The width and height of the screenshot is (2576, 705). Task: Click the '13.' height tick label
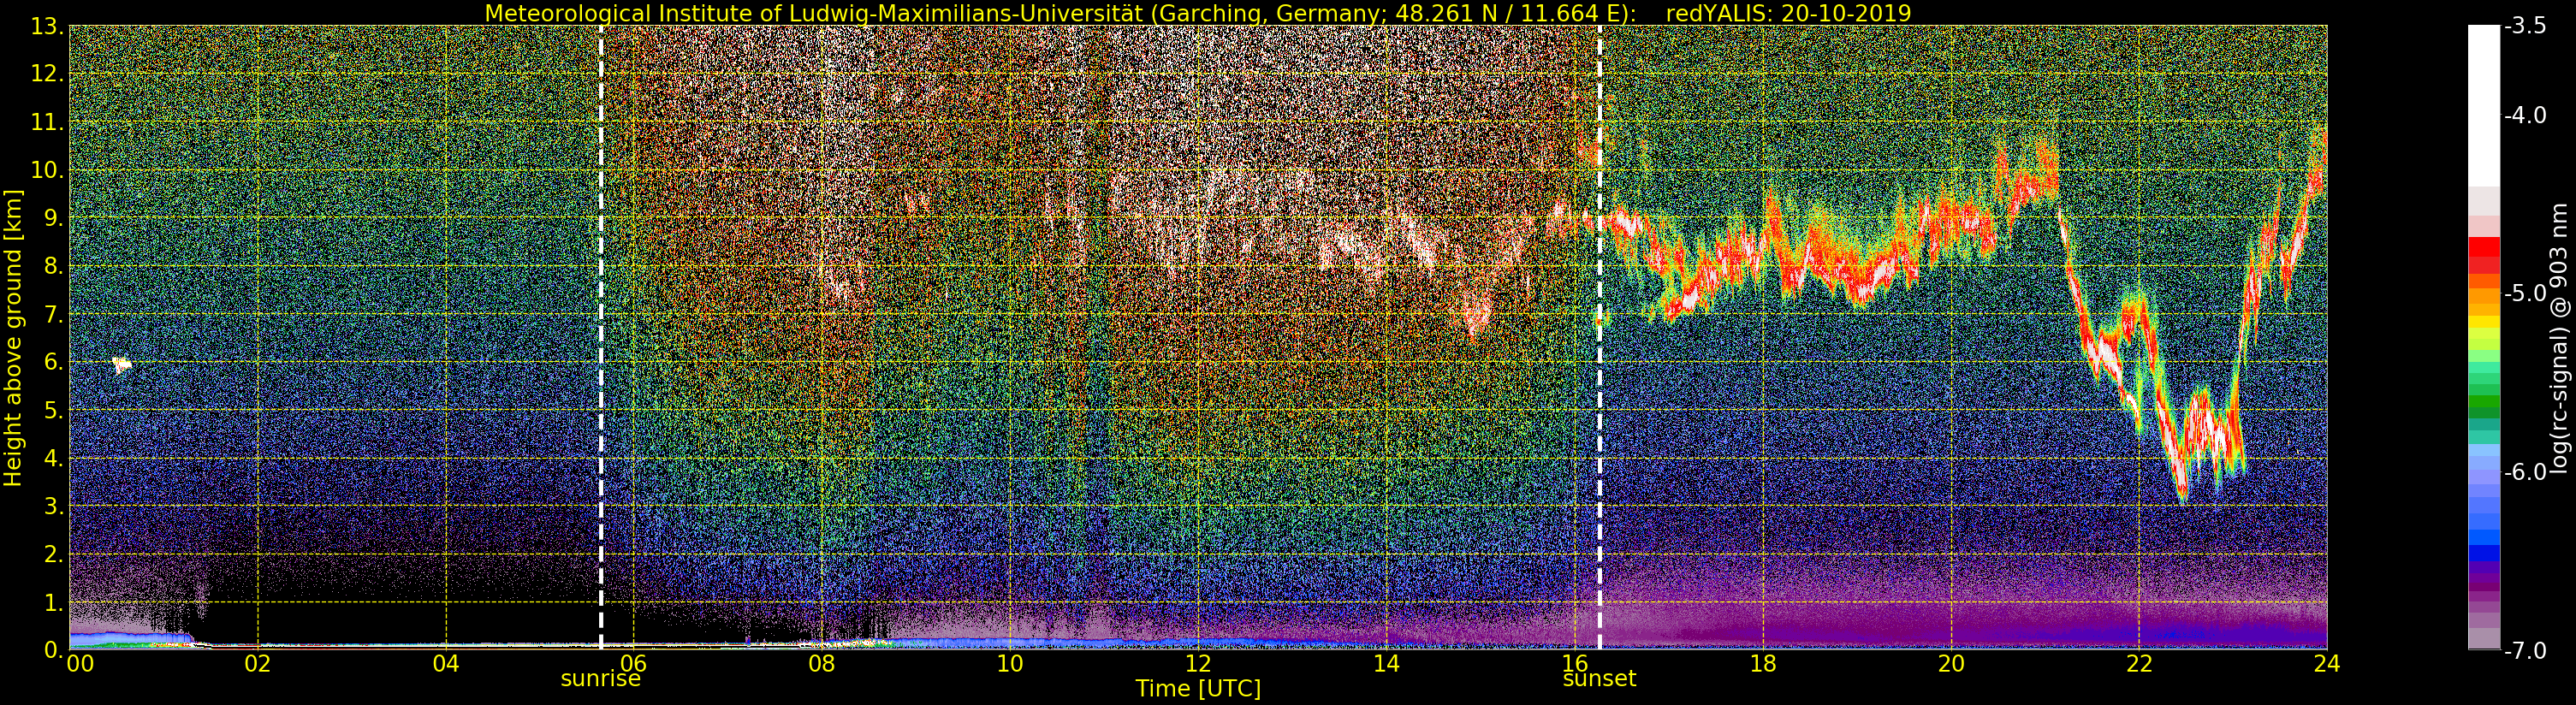(47, 26)
